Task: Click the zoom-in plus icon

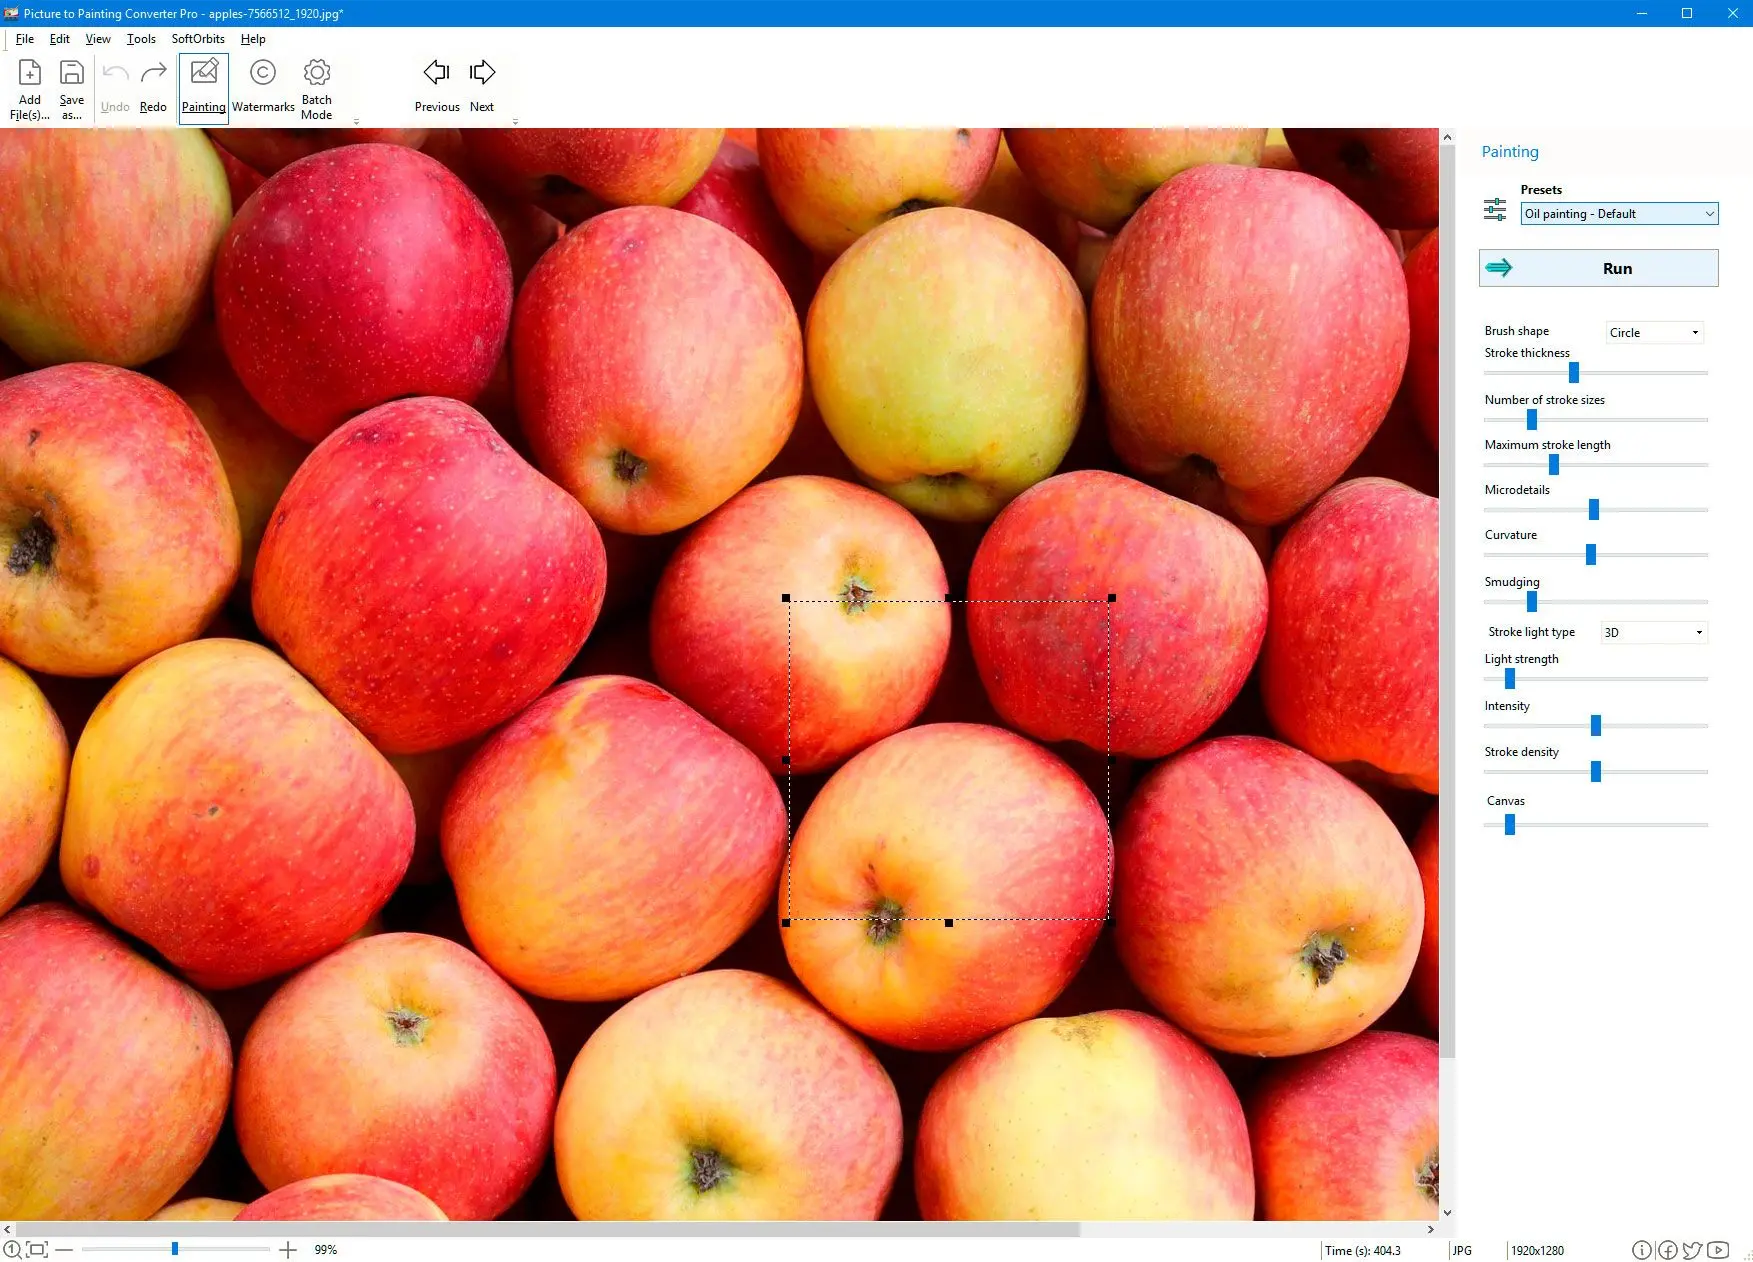Action: [x=288, y=1250]
